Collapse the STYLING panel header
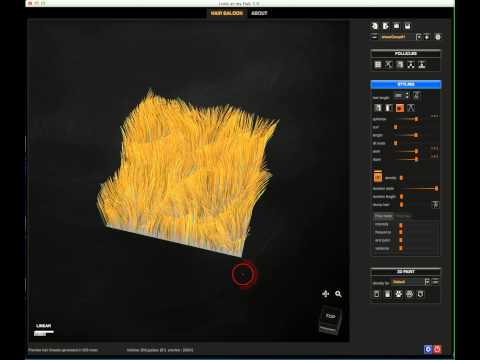This screenshot has height=360, width=480. tap(406, 84)
